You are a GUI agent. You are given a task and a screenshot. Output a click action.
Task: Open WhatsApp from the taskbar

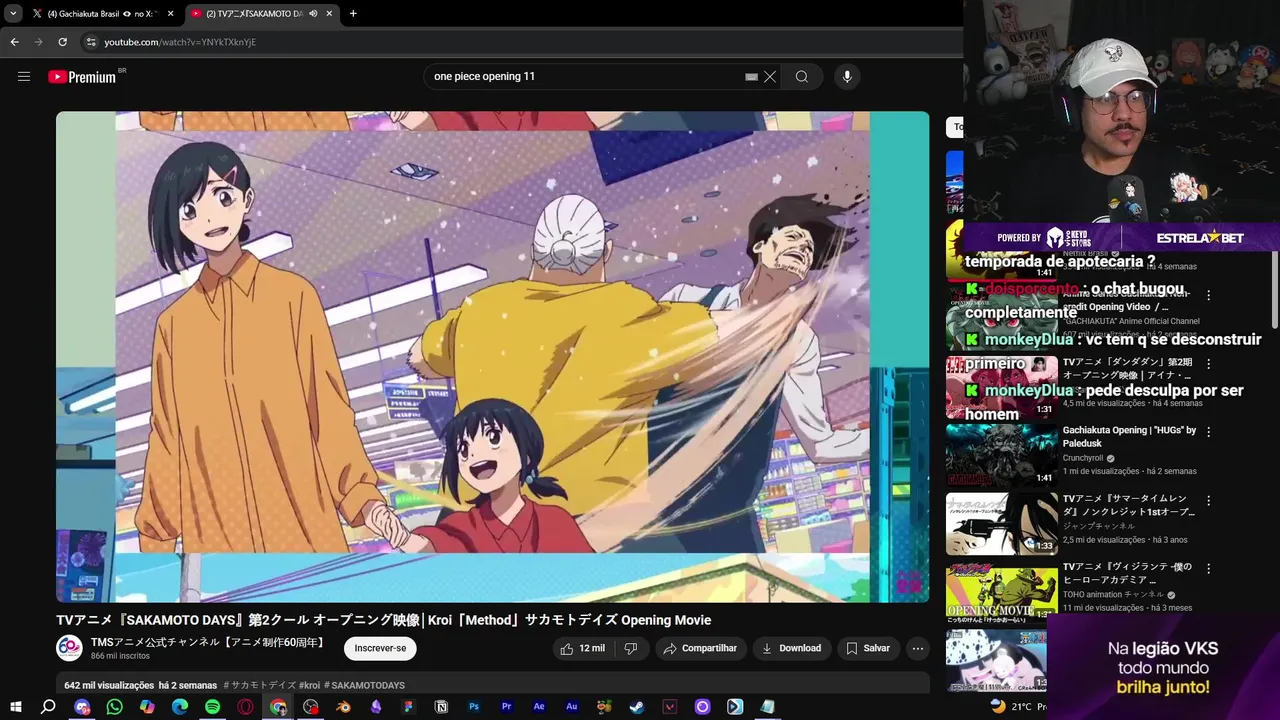point(114,706)
